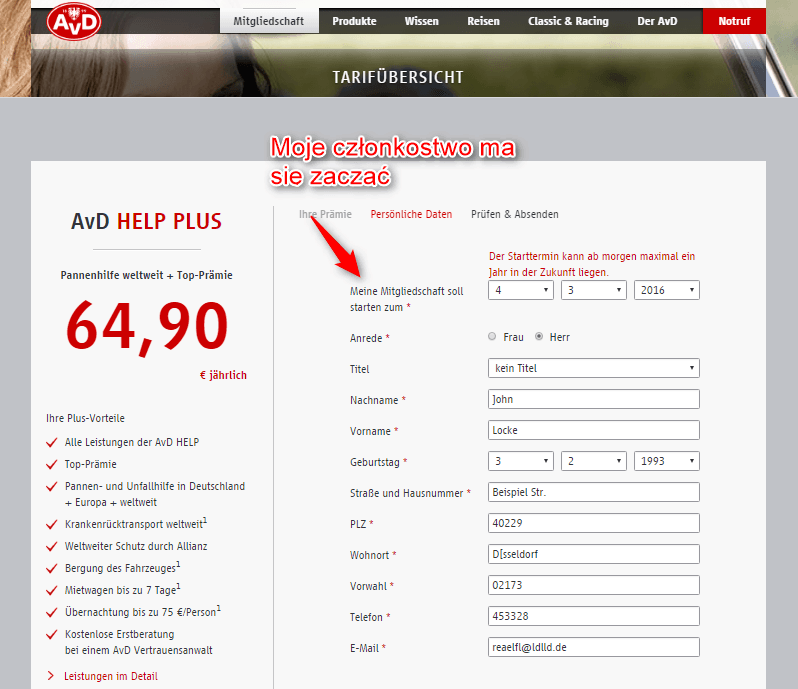Click the TARIFÜBERSICHT banner heading

(398, 77)
